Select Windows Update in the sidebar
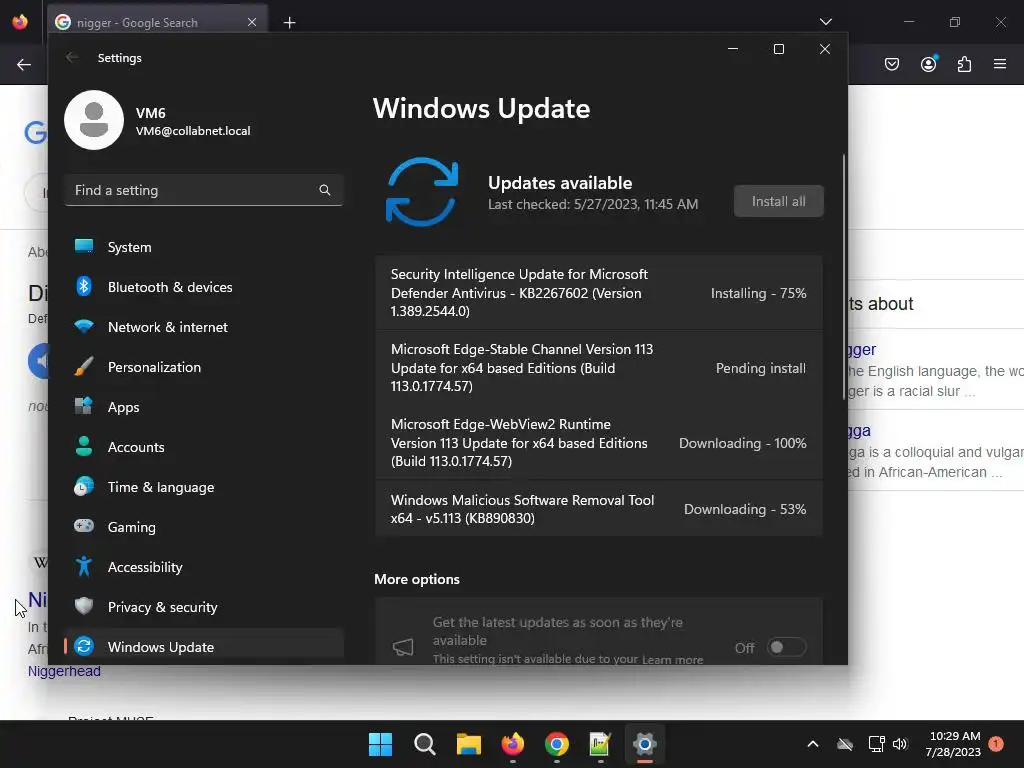This screenshot has height=768, width=1024. click(204, 647)
